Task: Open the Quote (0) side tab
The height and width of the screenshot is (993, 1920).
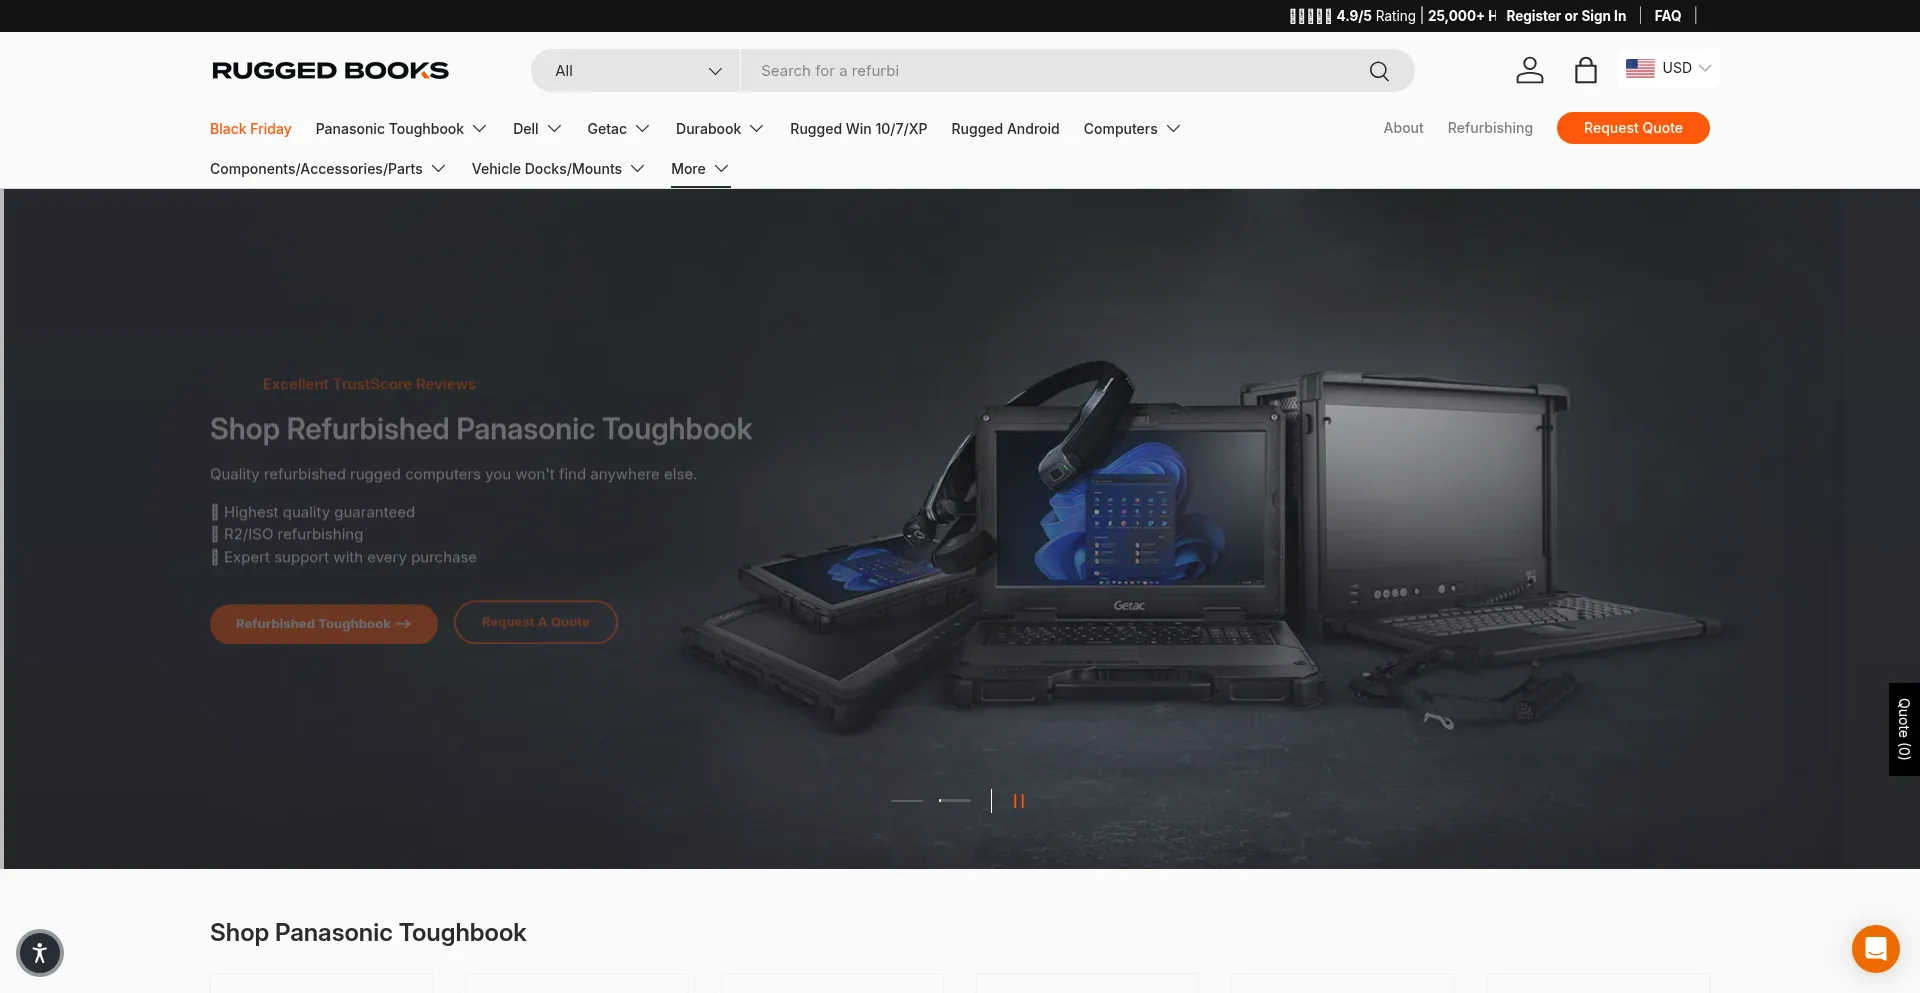Action: tap(1903, 729)
